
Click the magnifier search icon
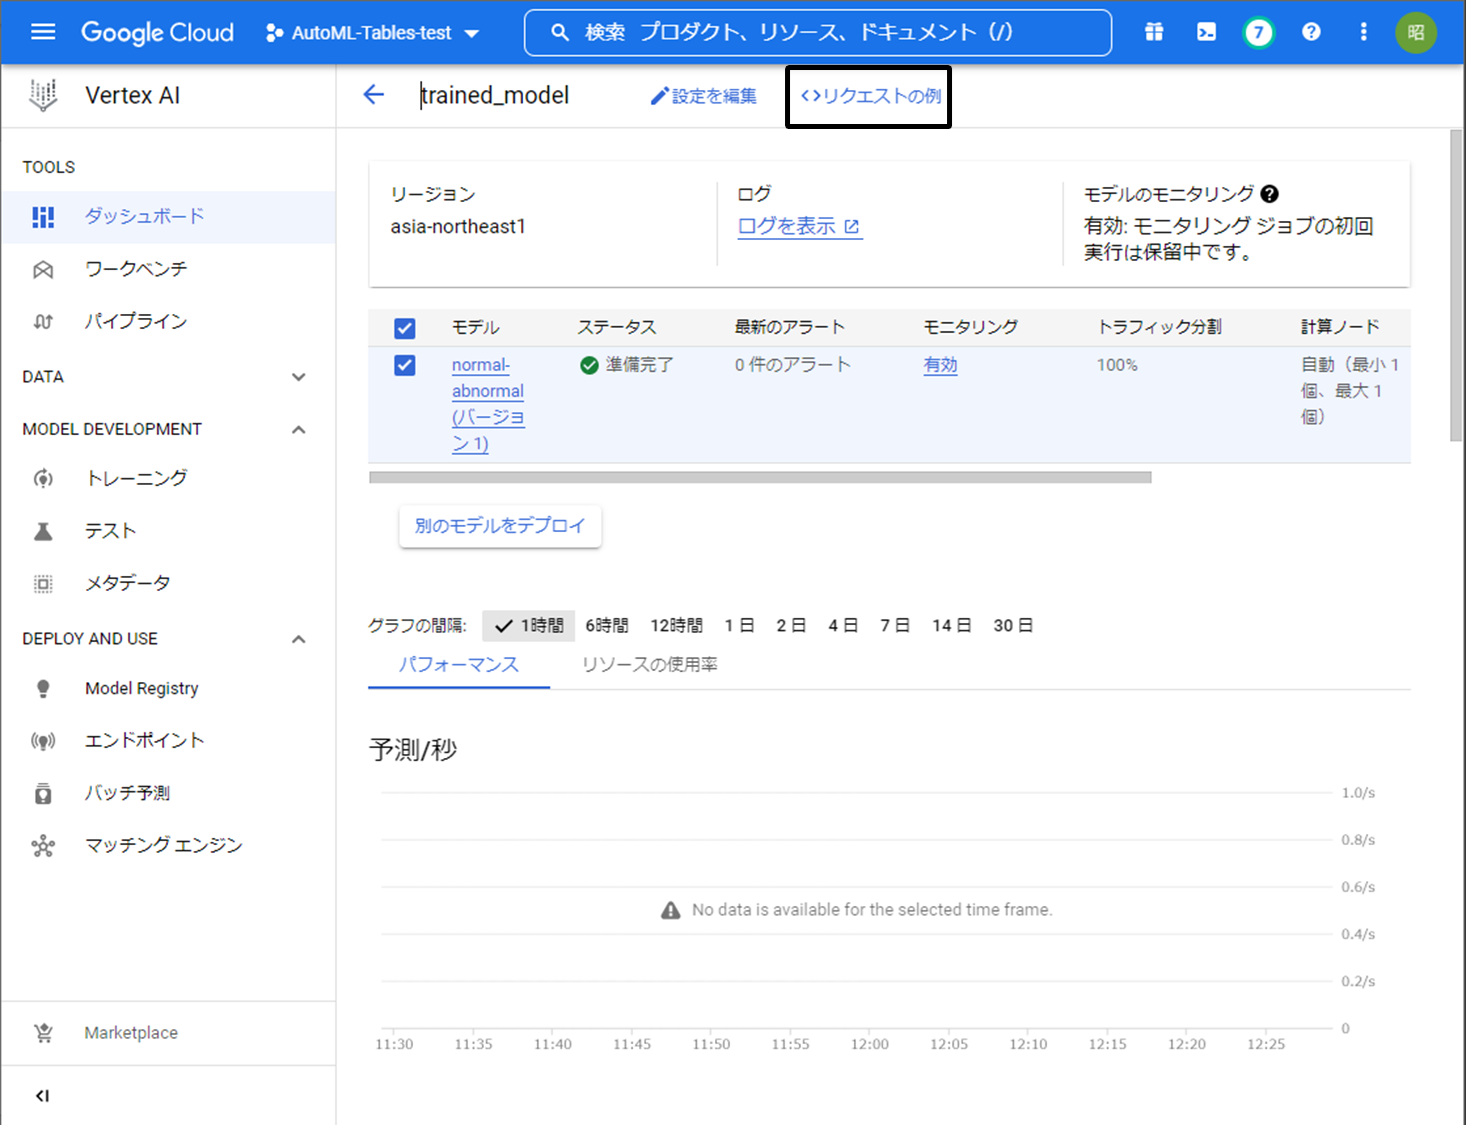pos(561,33)
